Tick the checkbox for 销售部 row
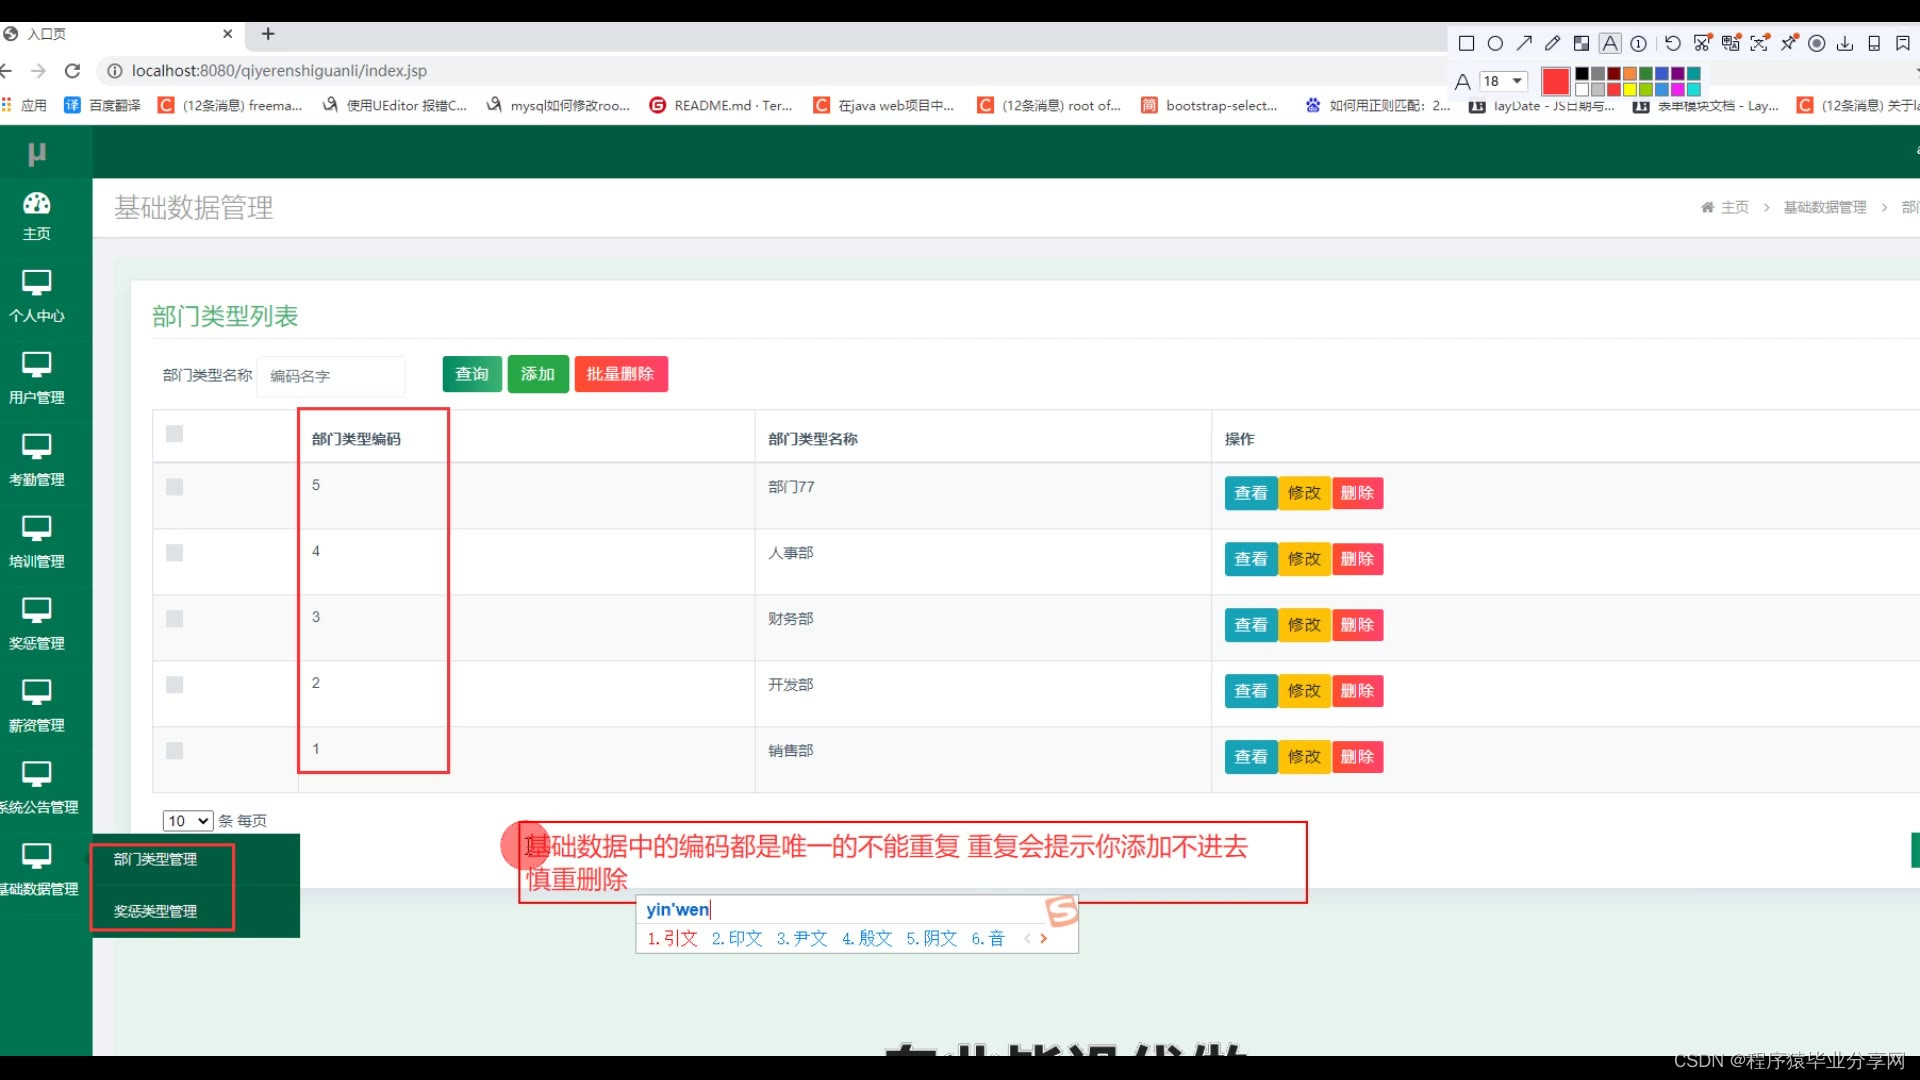1920x1080 pixels. (174, 751)
